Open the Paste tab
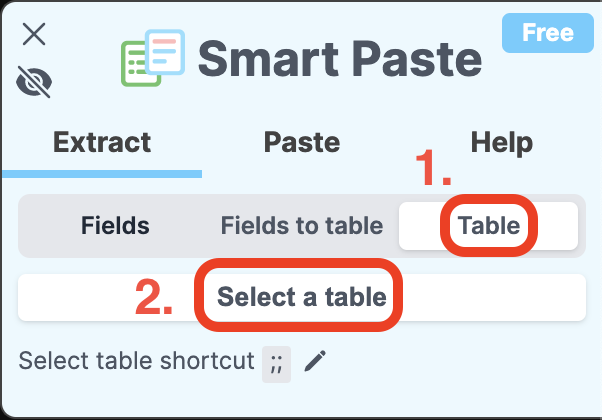602x420 pixels. [x=302, y=142]
